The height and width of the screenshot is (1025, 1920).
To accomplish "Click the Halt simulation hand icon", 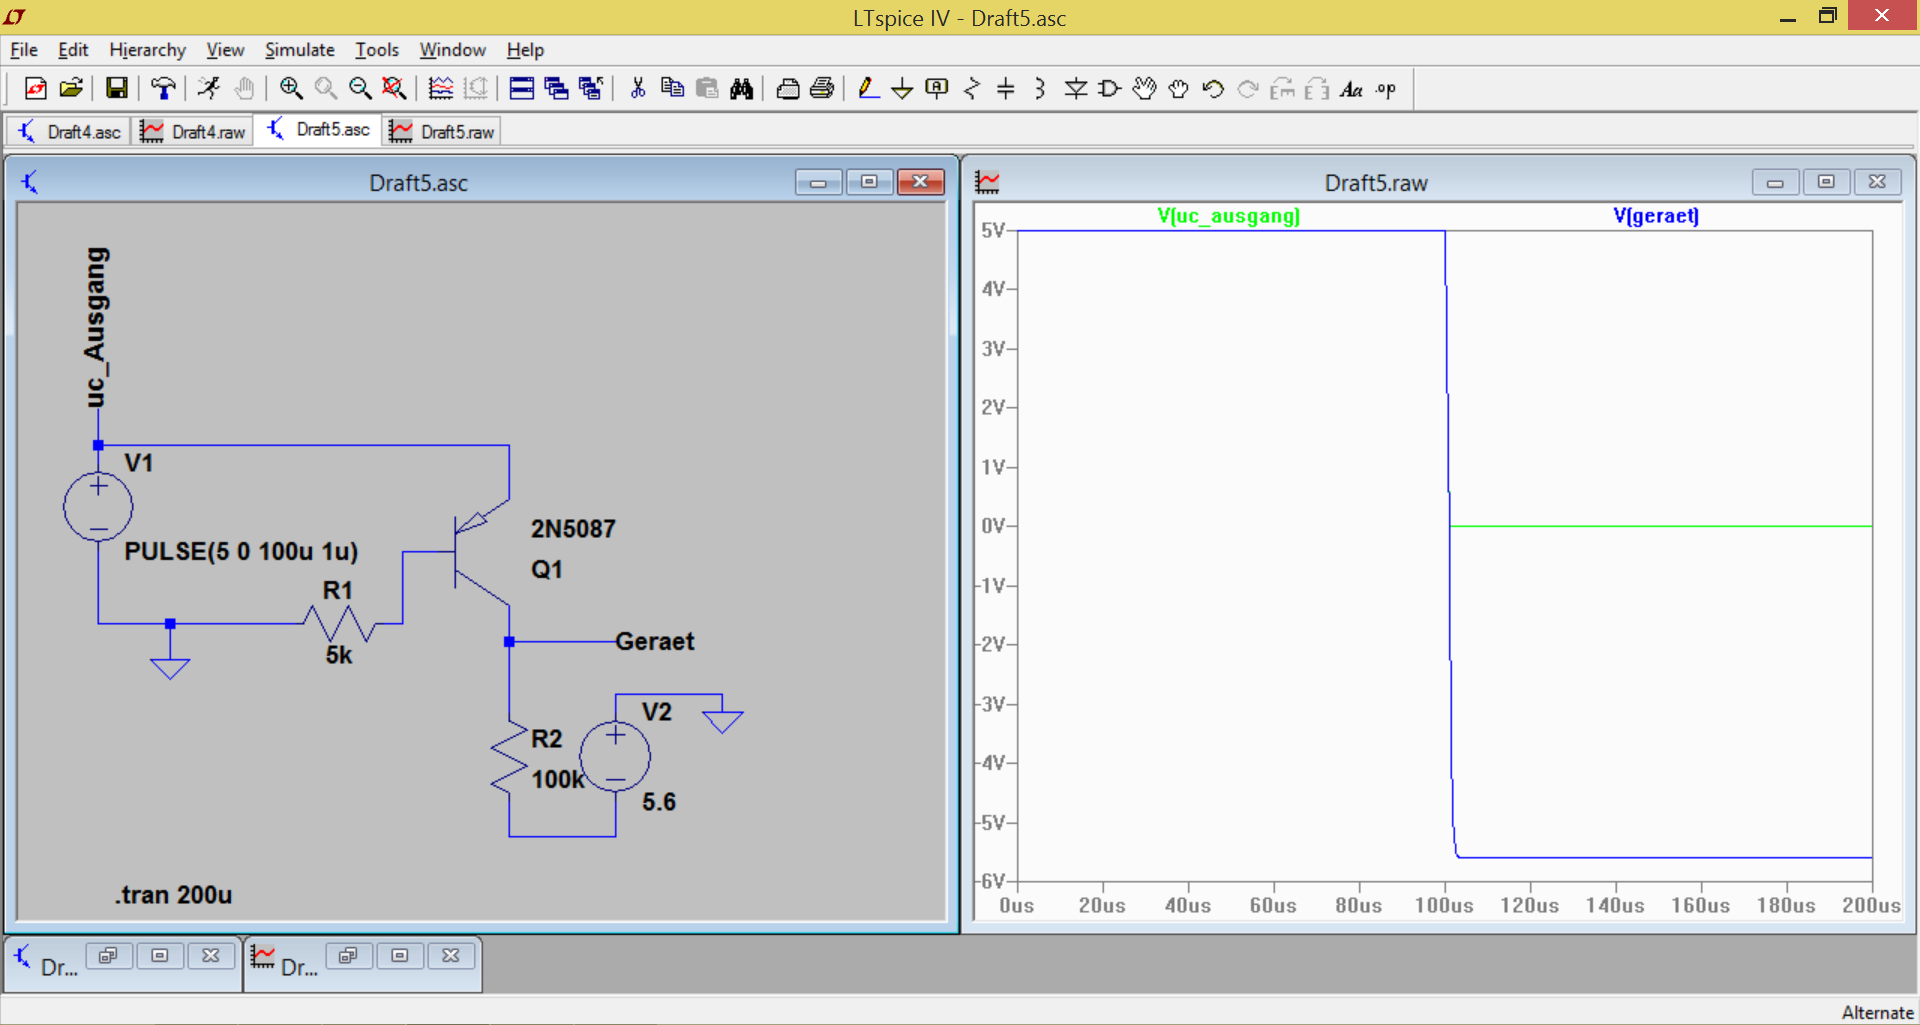I will (x=243, y=89).
